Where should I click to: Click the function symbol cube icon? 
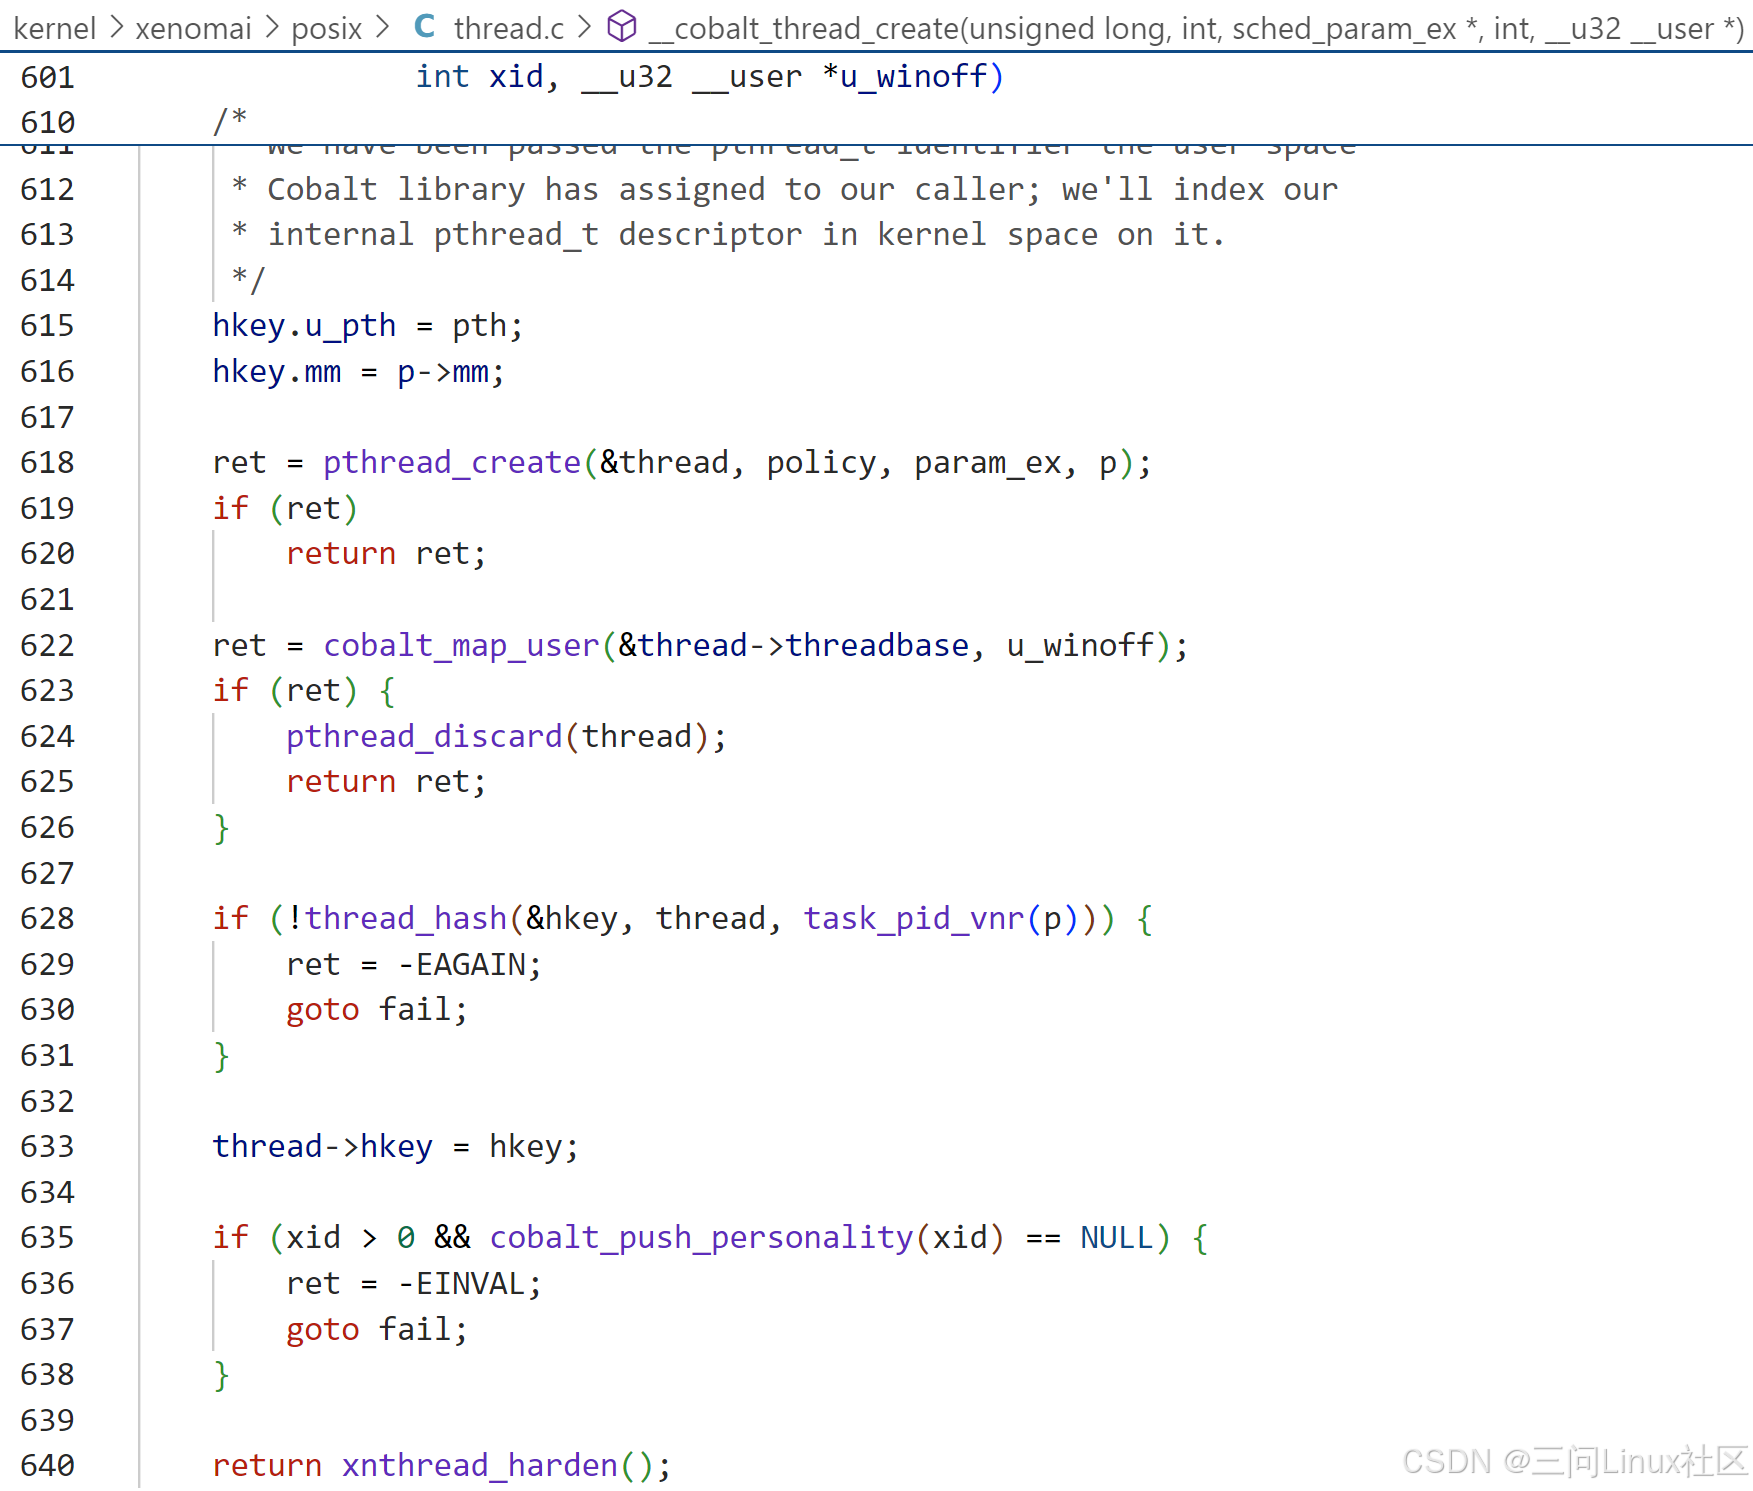[622, 27]
